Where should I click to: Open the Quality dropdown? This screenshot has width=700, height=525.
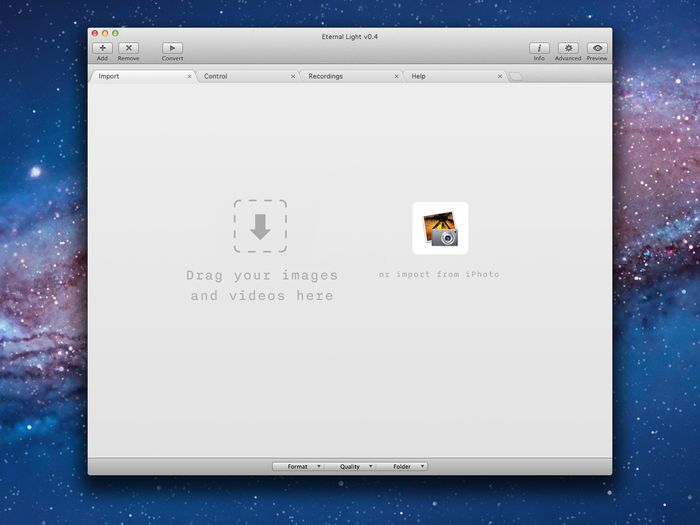point(350,467)
